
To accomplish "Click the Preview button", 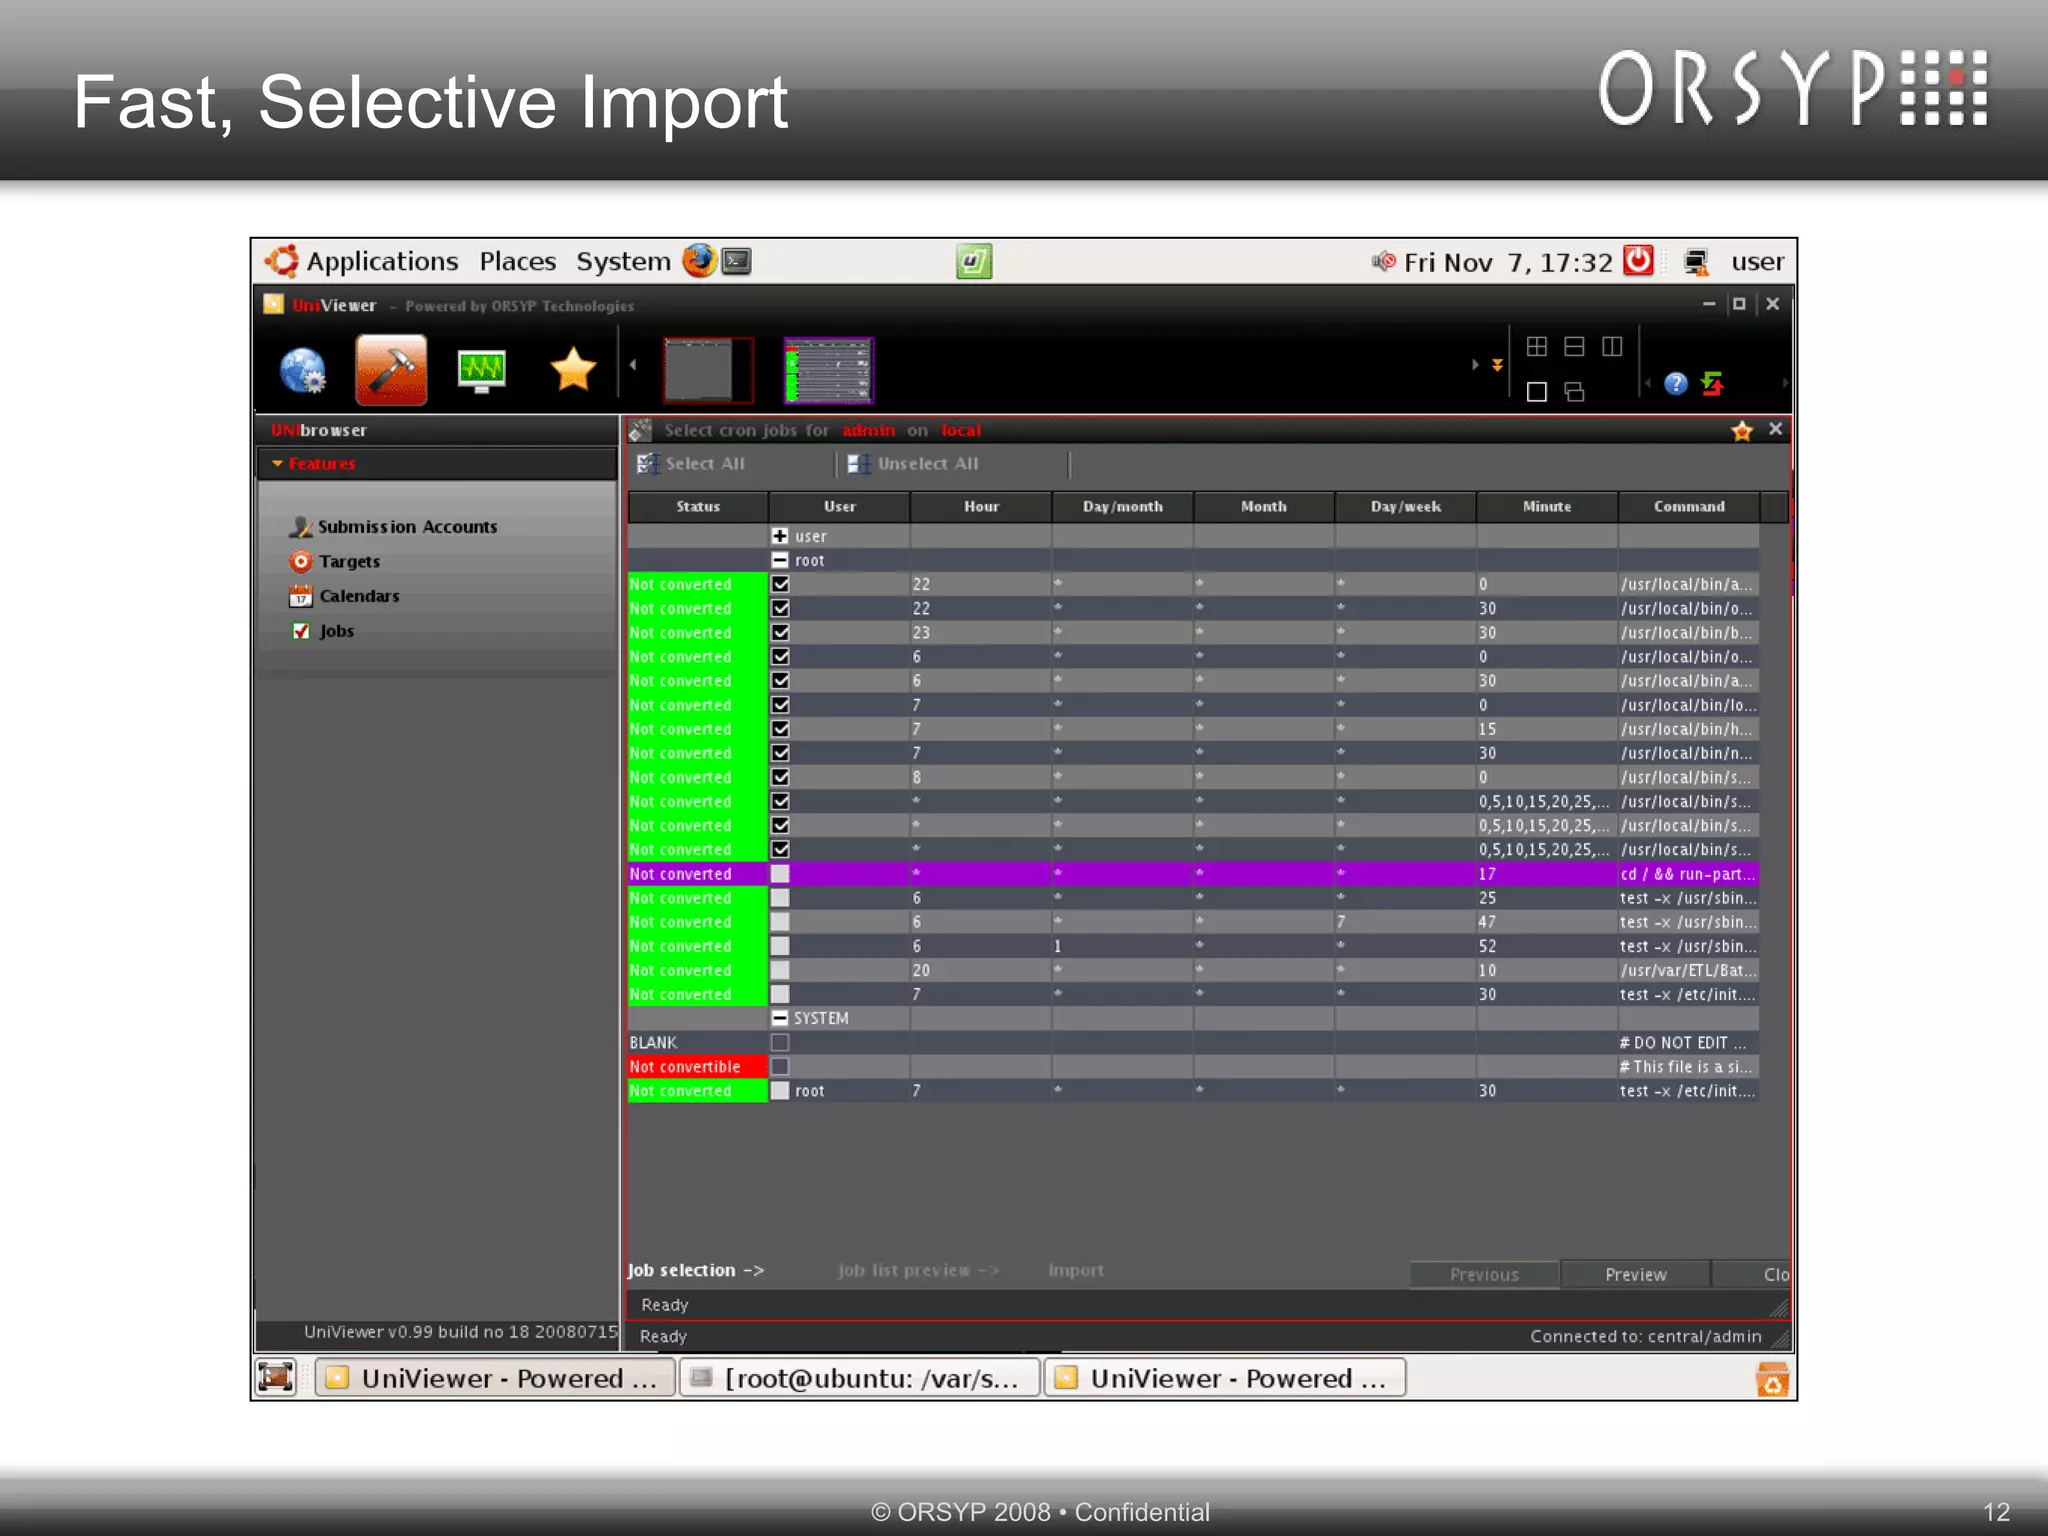I will [1635, 1275].
